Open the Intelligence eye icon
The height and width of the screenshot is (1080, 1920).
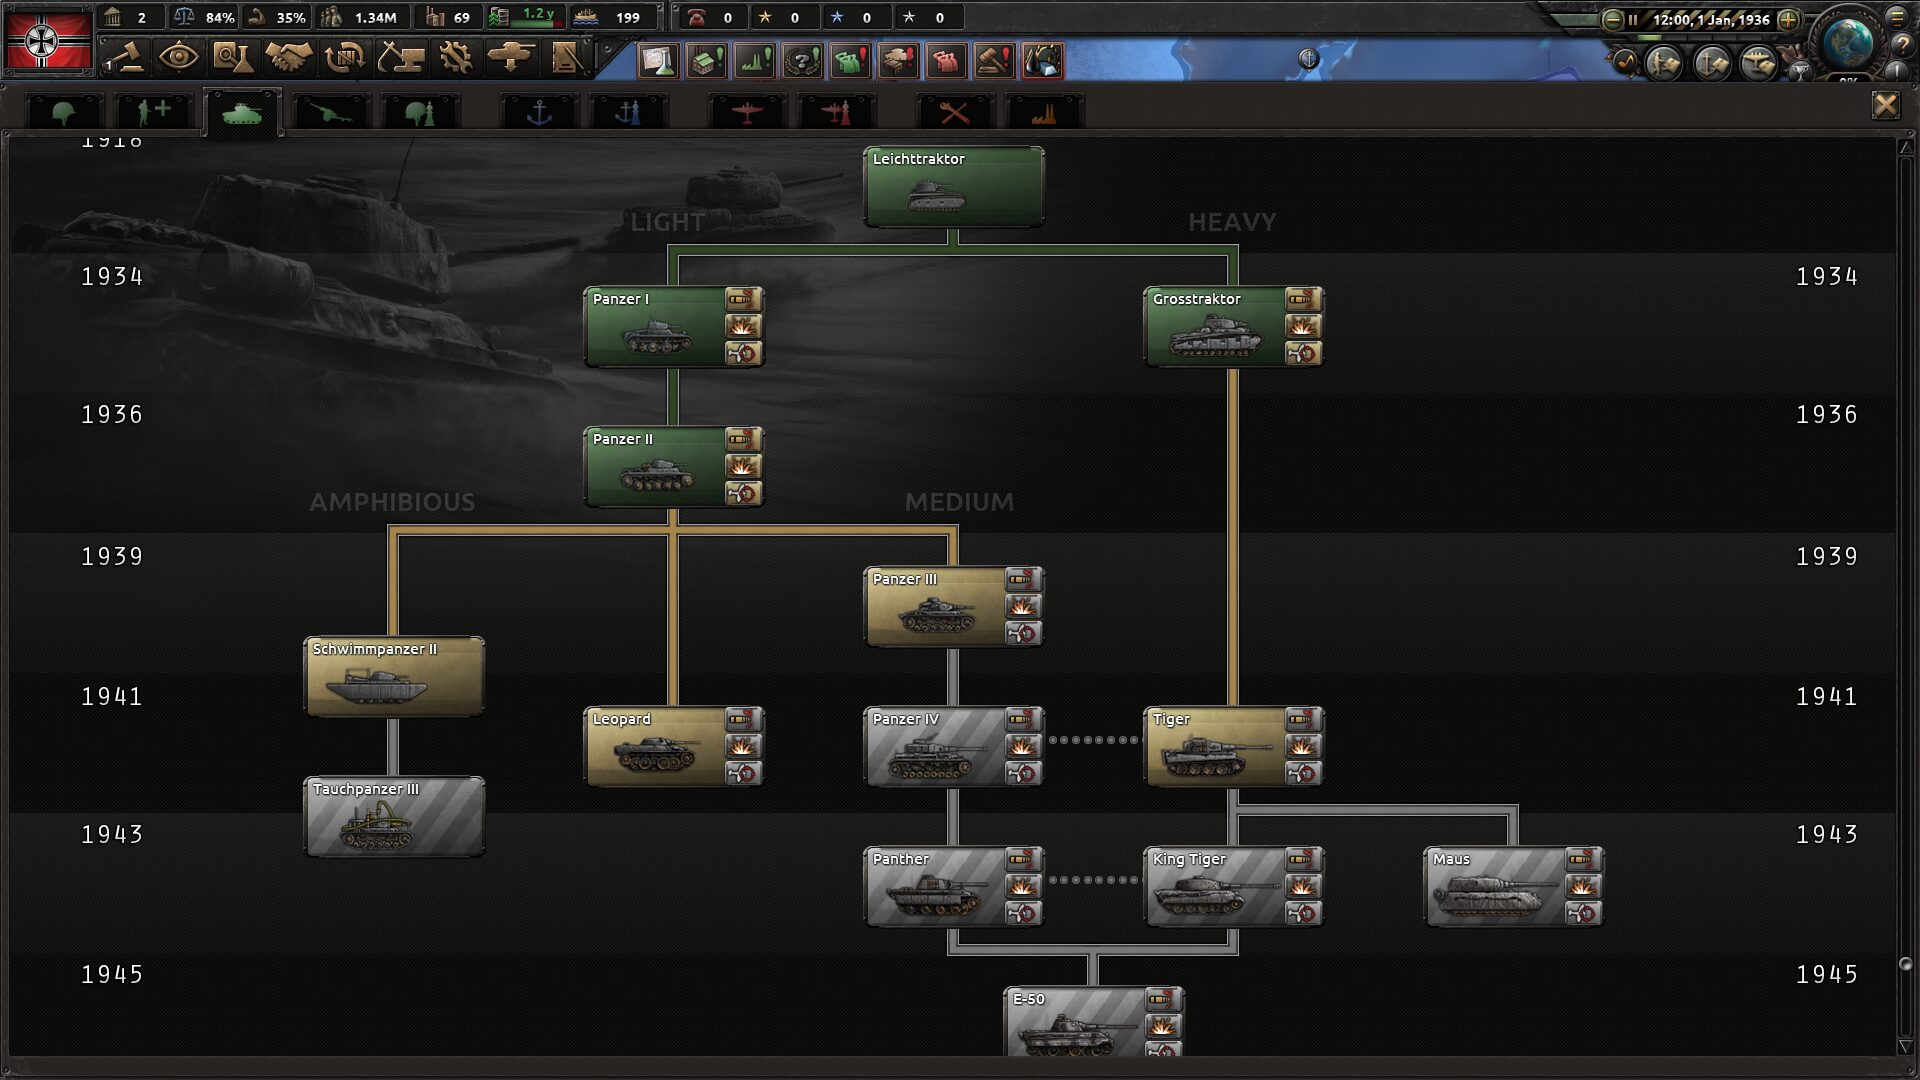[178, 57]
